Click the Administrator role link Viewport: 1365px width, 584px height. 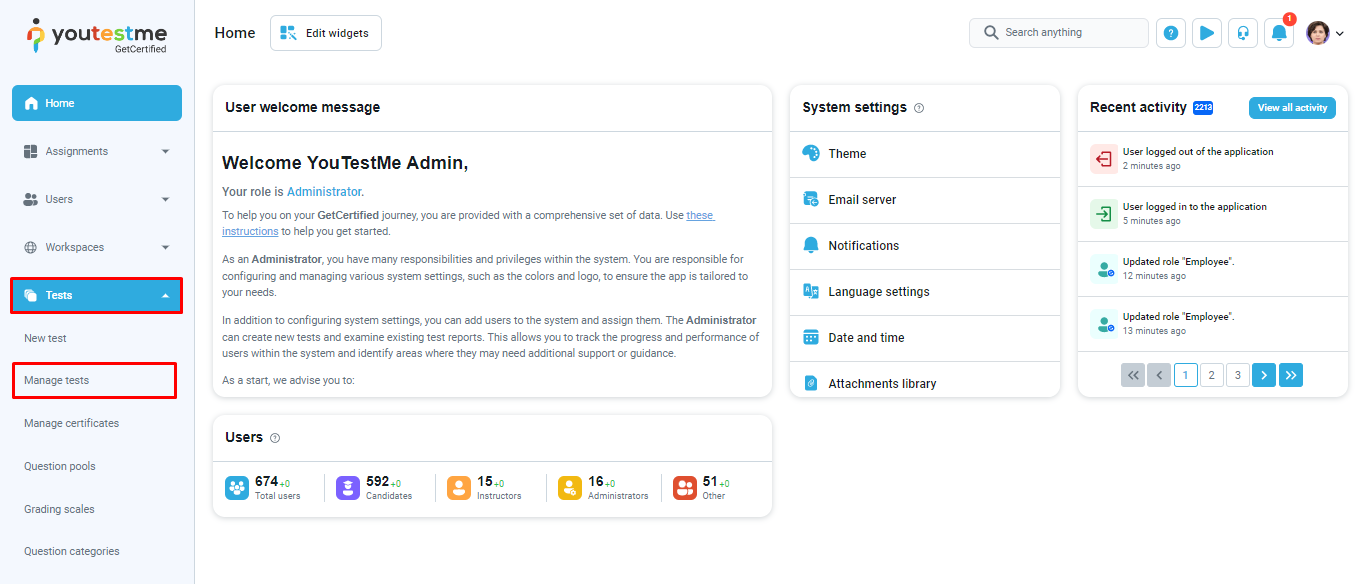(x=324, y=191)
